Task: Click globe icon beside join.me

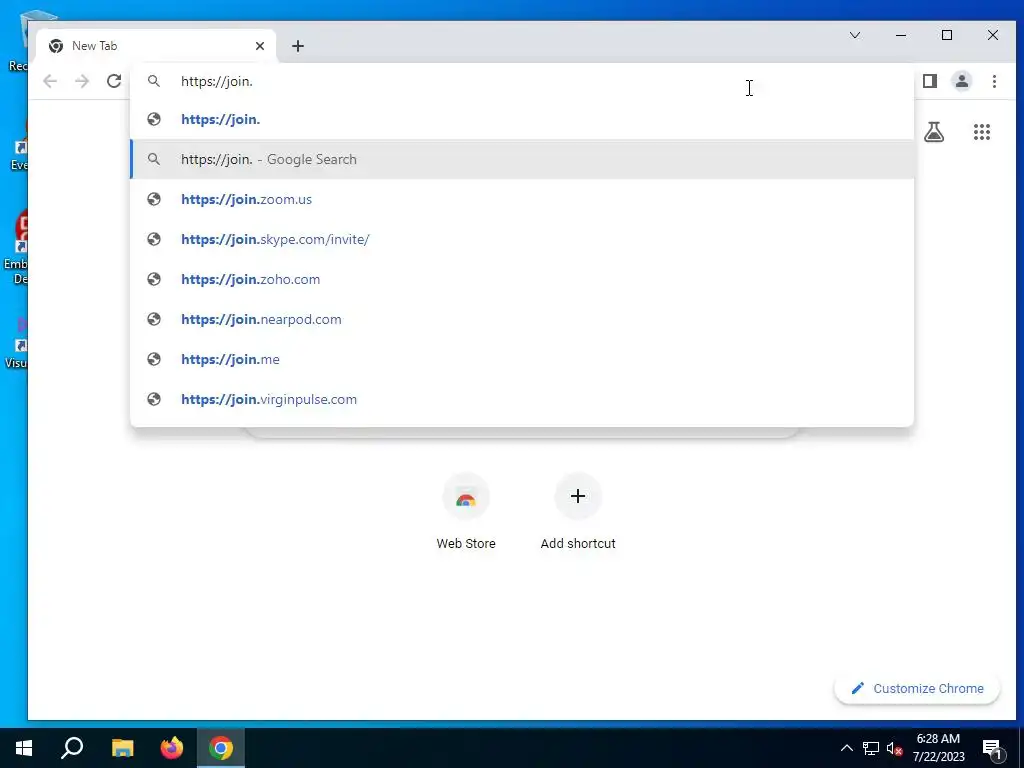Action: click(x=154, y=359)
